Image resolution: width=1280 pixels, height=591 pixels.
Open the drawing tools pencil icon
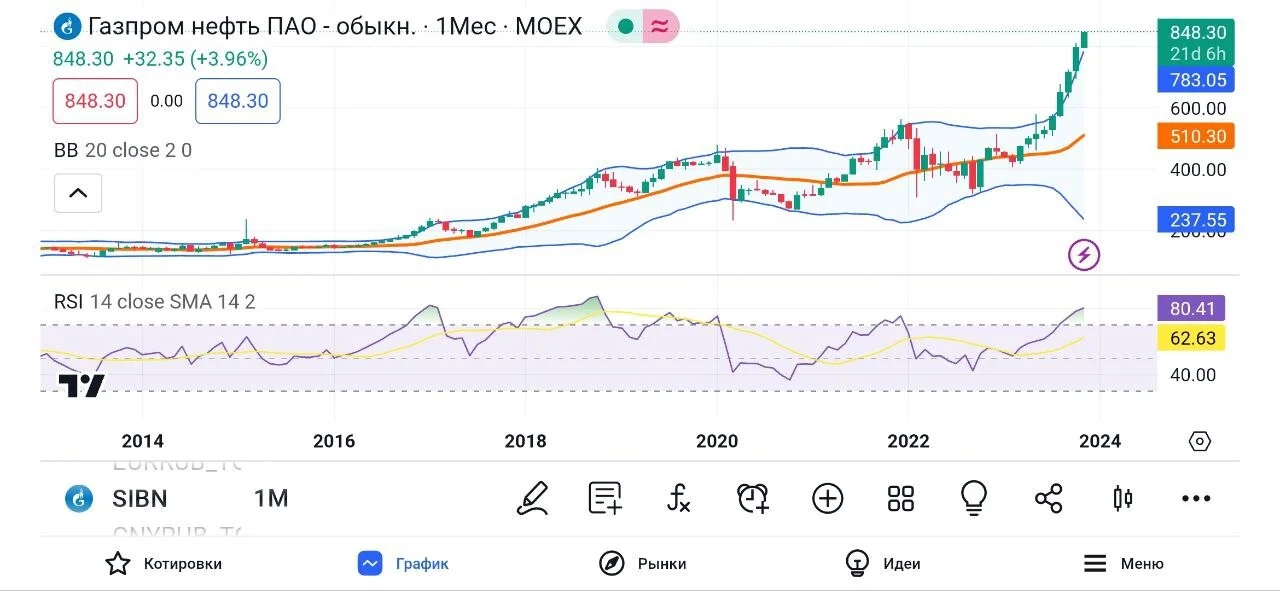point(533,498)
